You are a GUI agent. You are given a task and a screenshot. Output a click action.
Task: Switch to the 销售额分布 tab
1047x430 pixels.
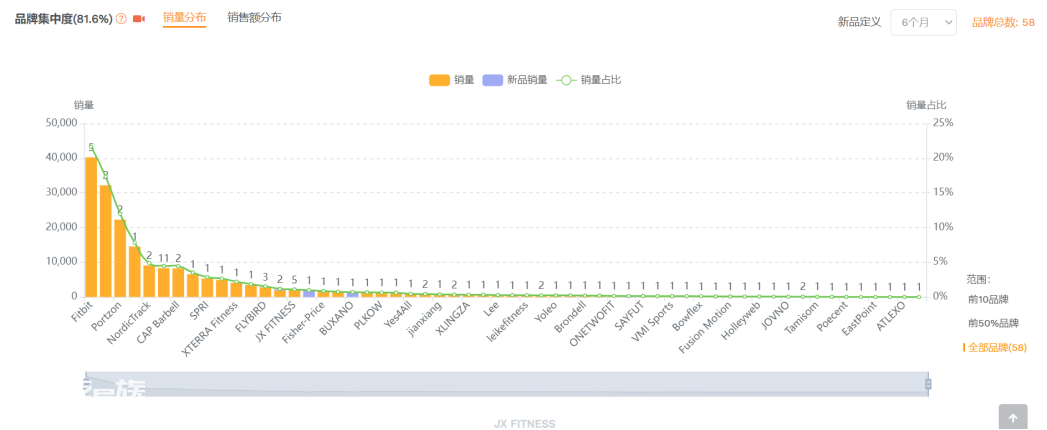coord(254,17)
